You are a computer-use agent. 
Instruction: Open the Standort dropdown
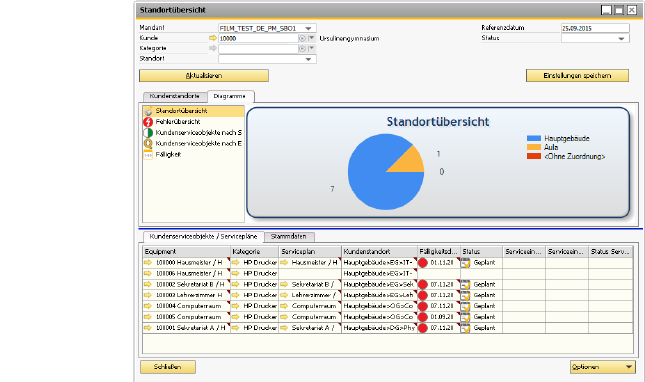(308, 59)
